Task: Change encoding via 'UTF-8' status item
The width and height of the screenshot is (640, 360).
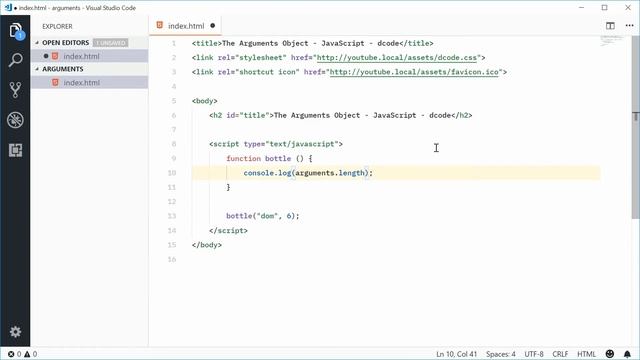Action: pyautogui.click(x=534, y=354)
